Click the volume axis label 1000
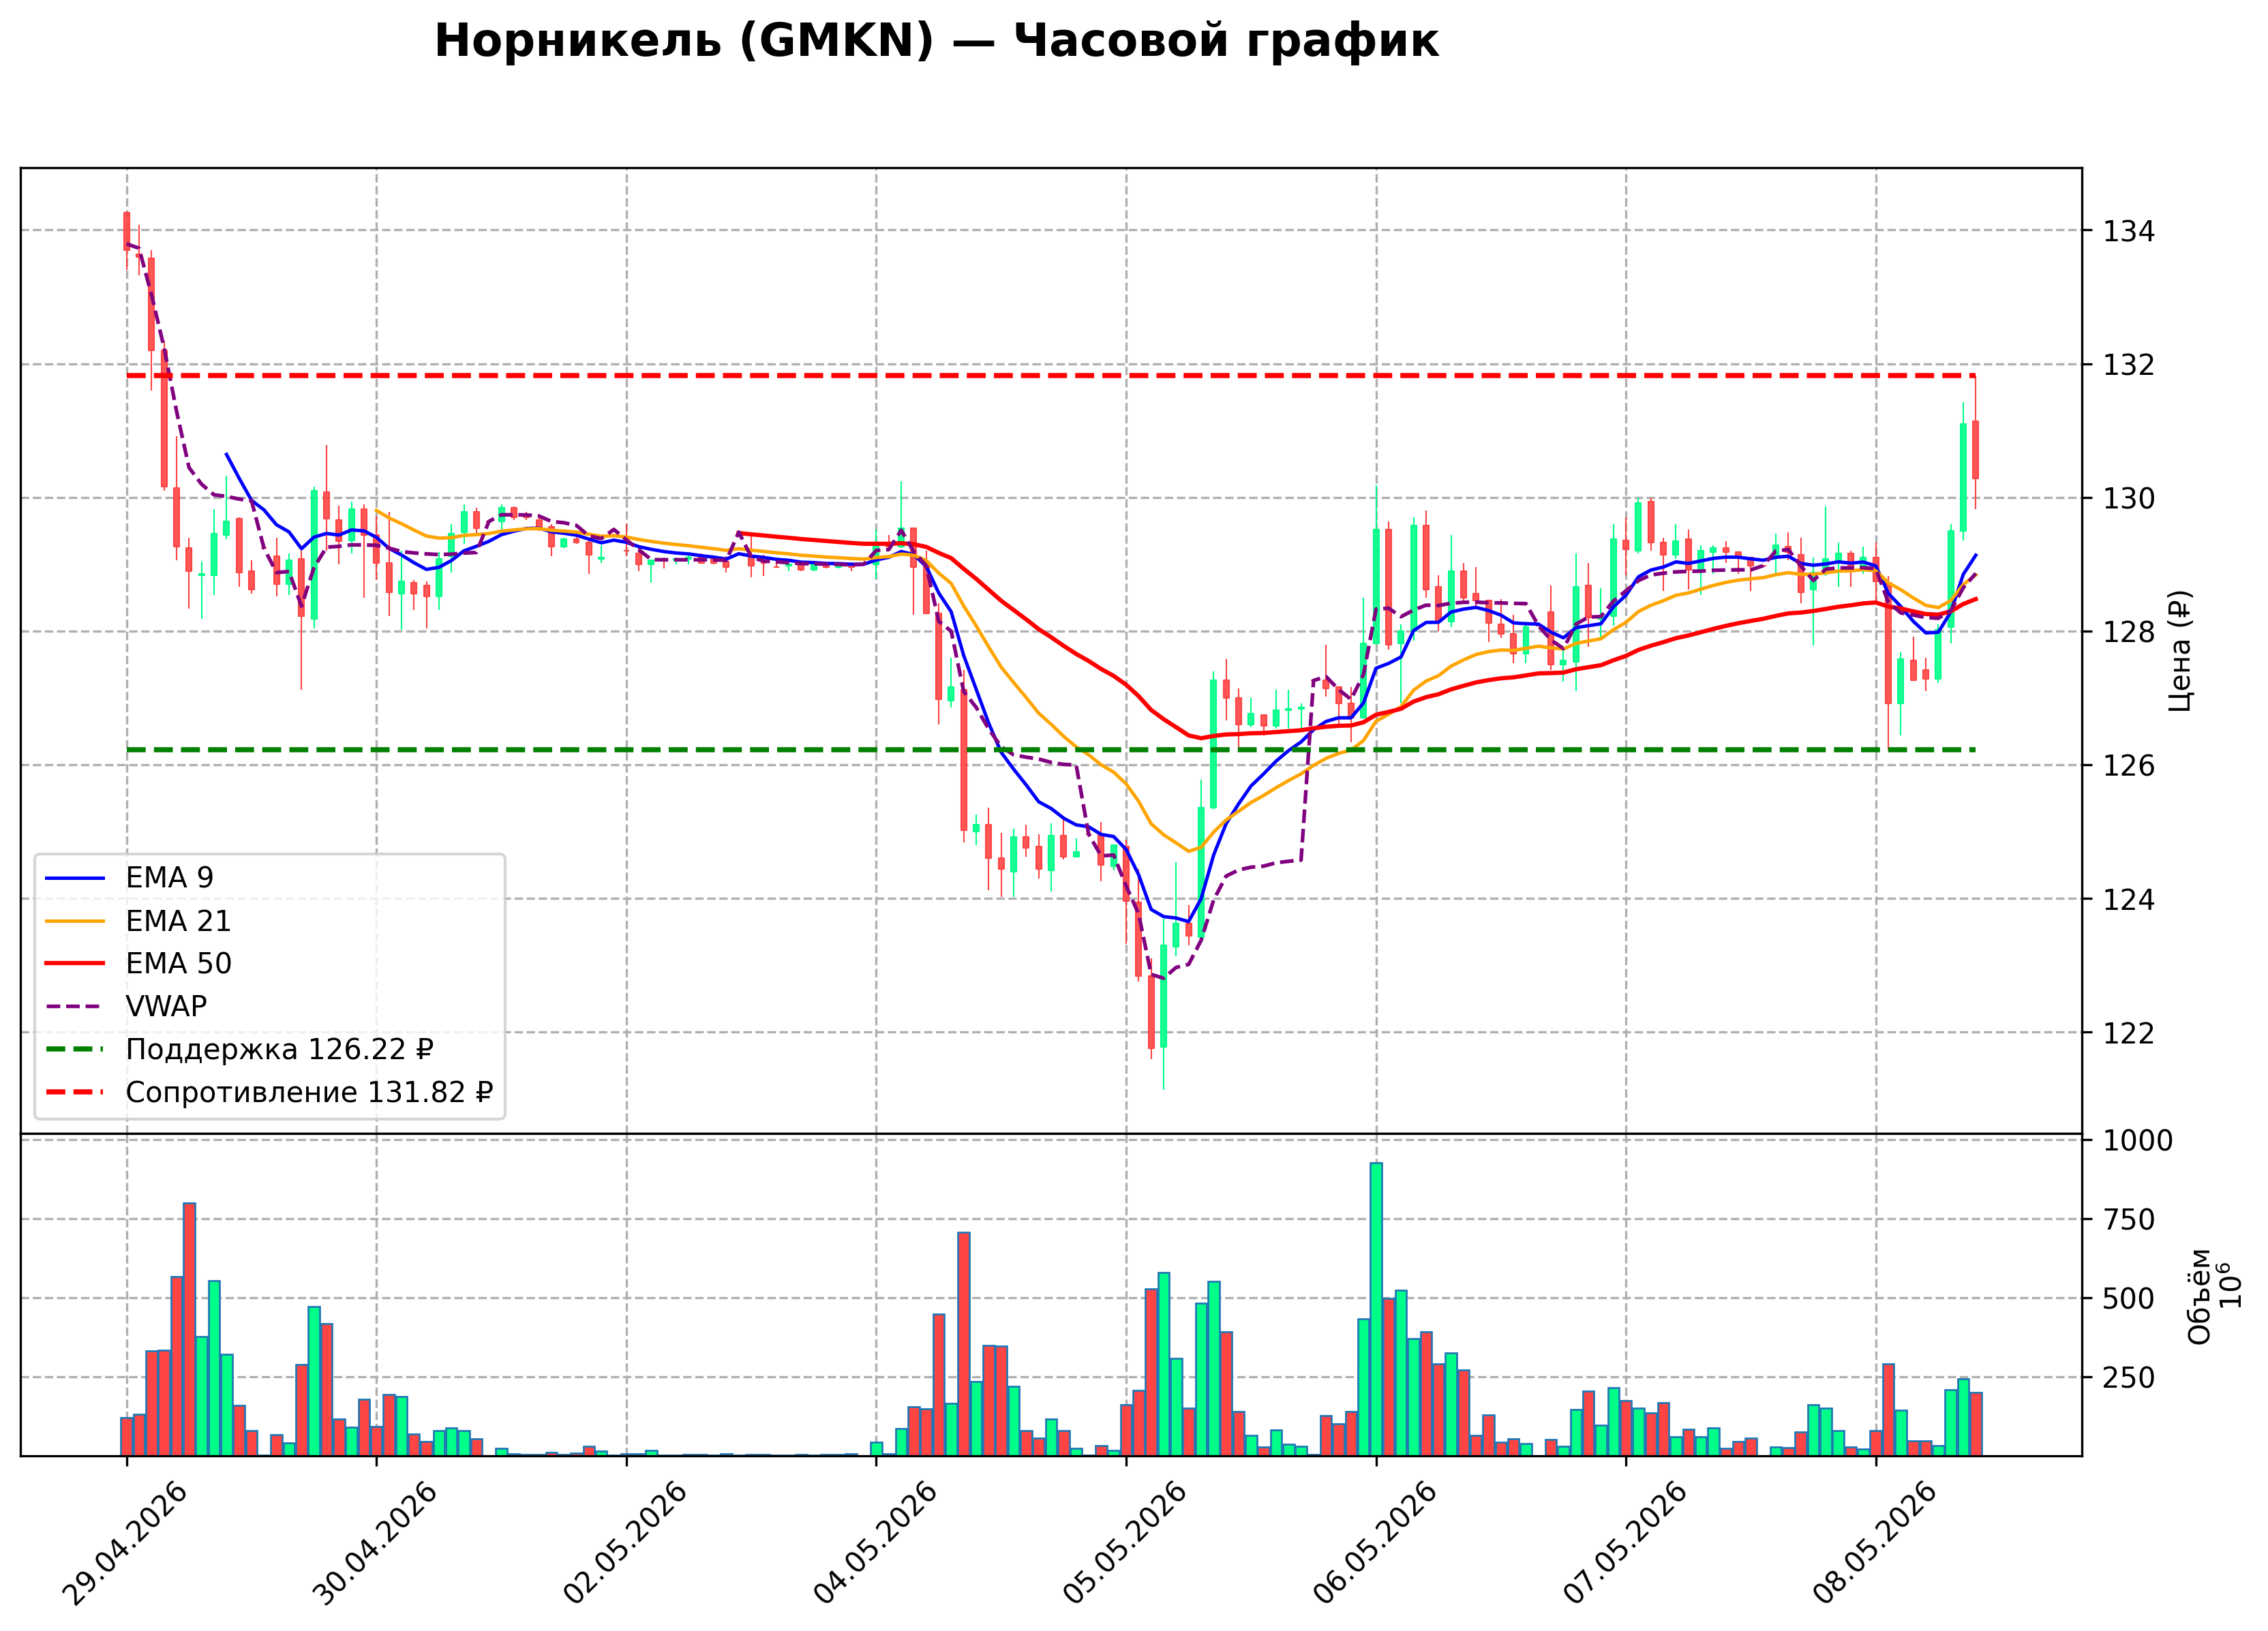Image resolution: width=2268 pixels, height=1631 pixels. click(2138, 1141)
